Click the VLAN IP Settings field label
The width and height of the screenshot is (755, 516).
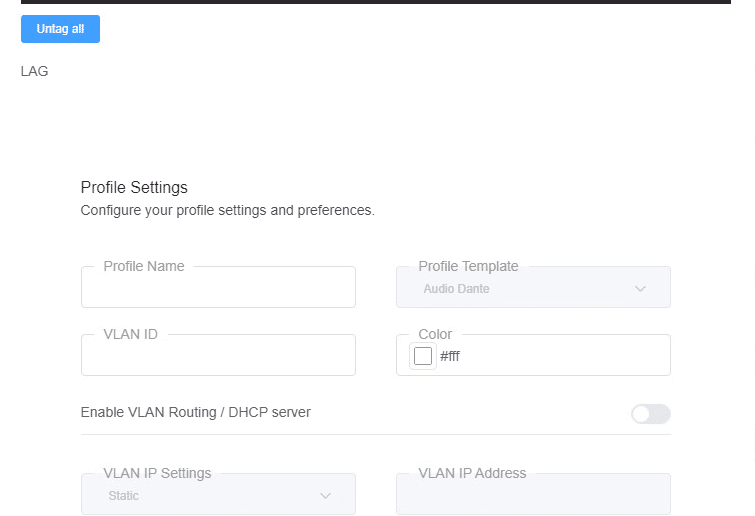[157, 473]
